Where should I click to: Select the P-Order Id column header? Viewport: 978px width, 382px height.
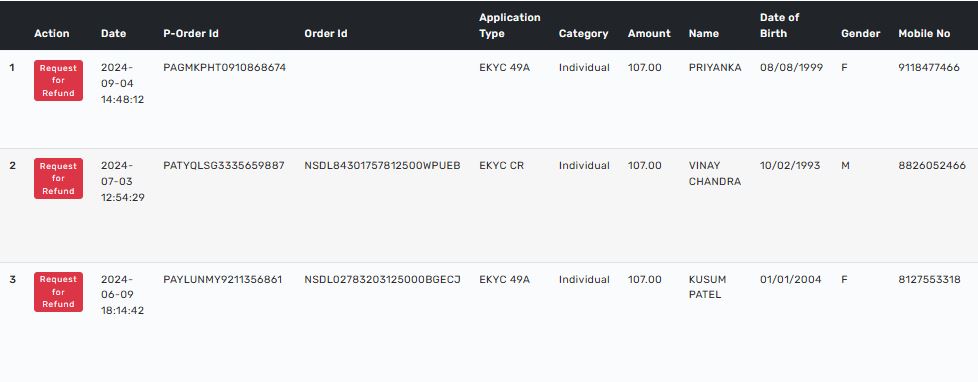point(191,34)
